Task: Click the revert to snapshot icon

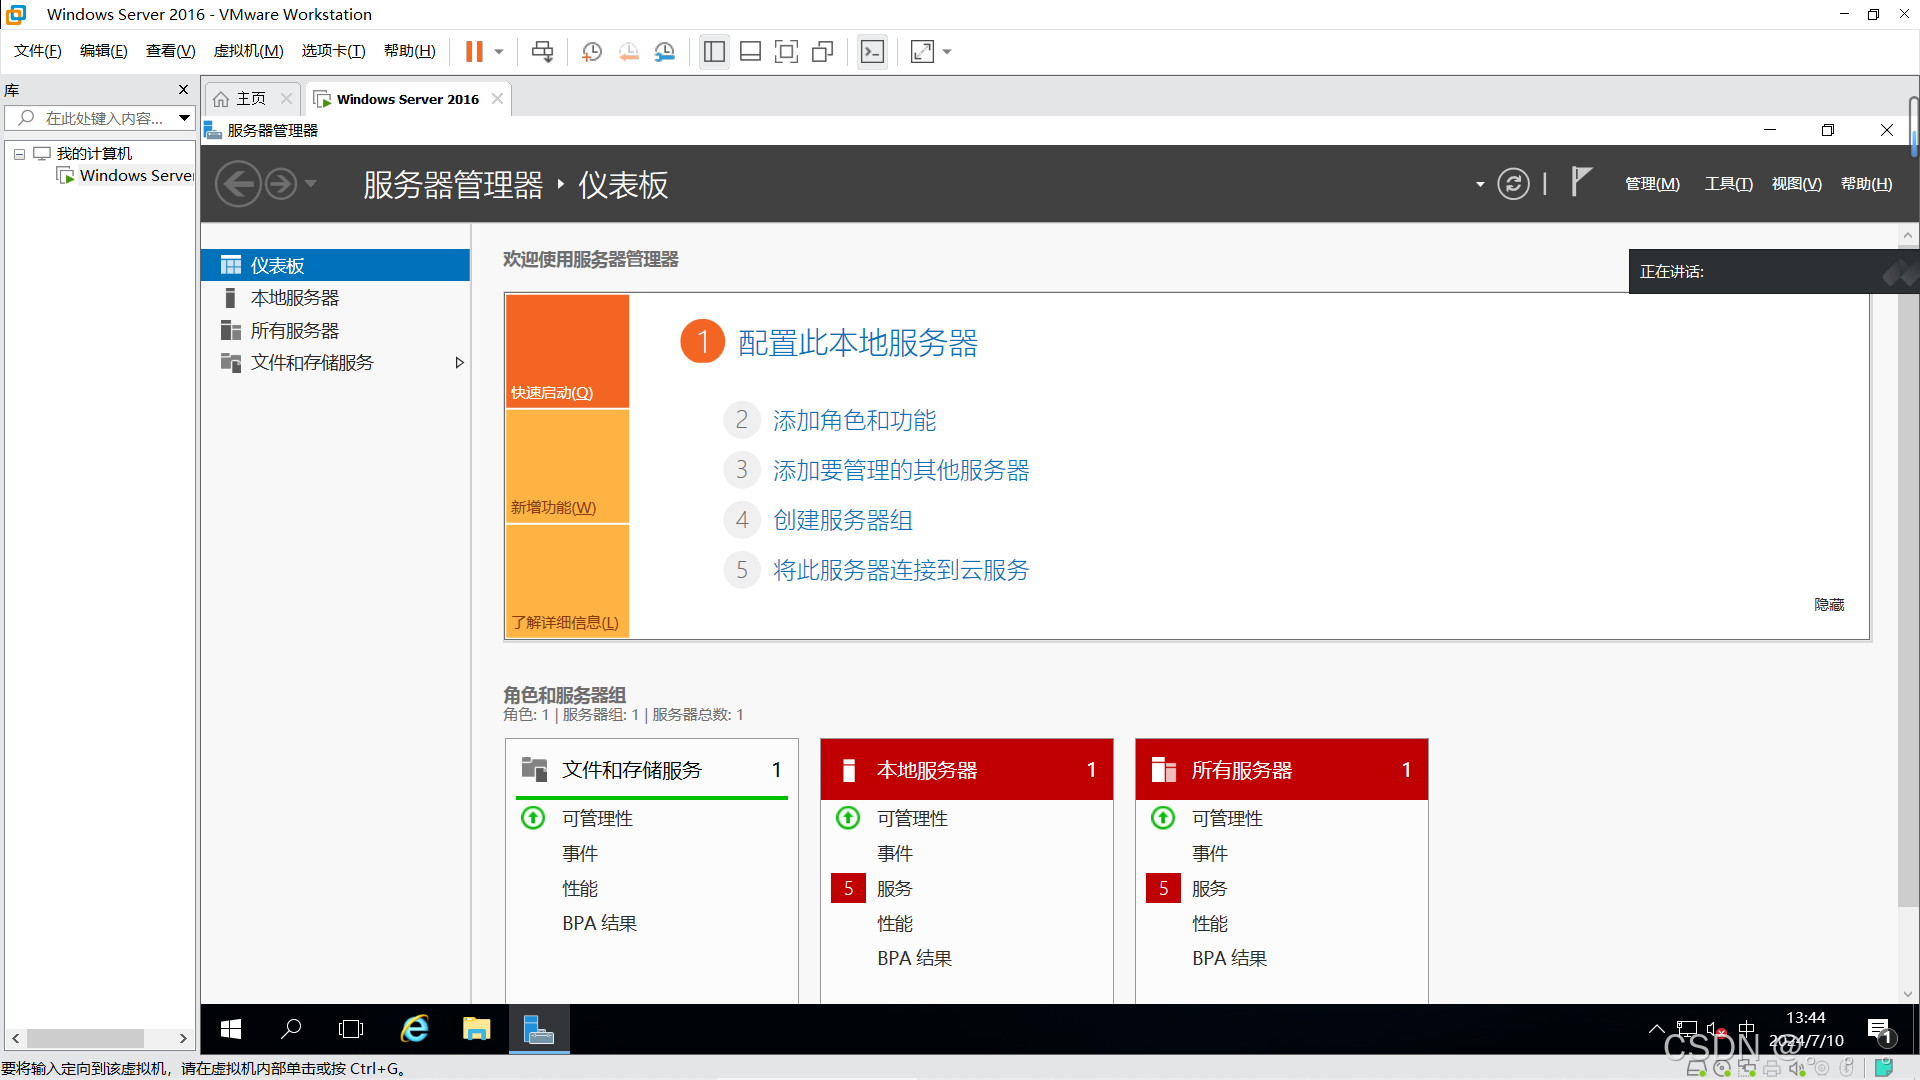Action: [x=628, y=51]
